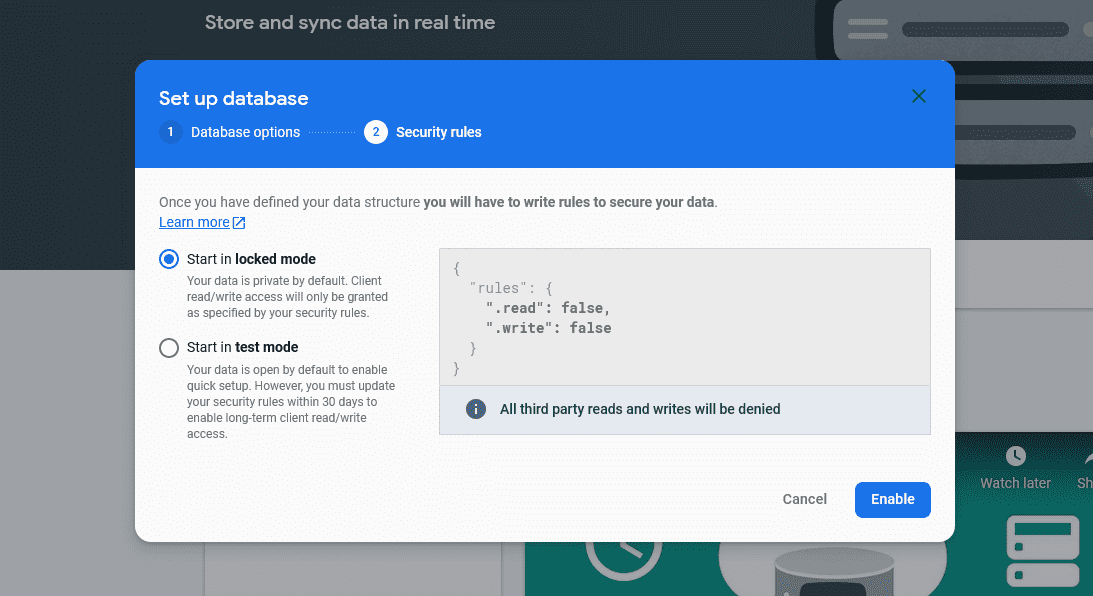1093x596 pixels.
Task: Click step 1 number circle
Action: (x=170, y=132)
